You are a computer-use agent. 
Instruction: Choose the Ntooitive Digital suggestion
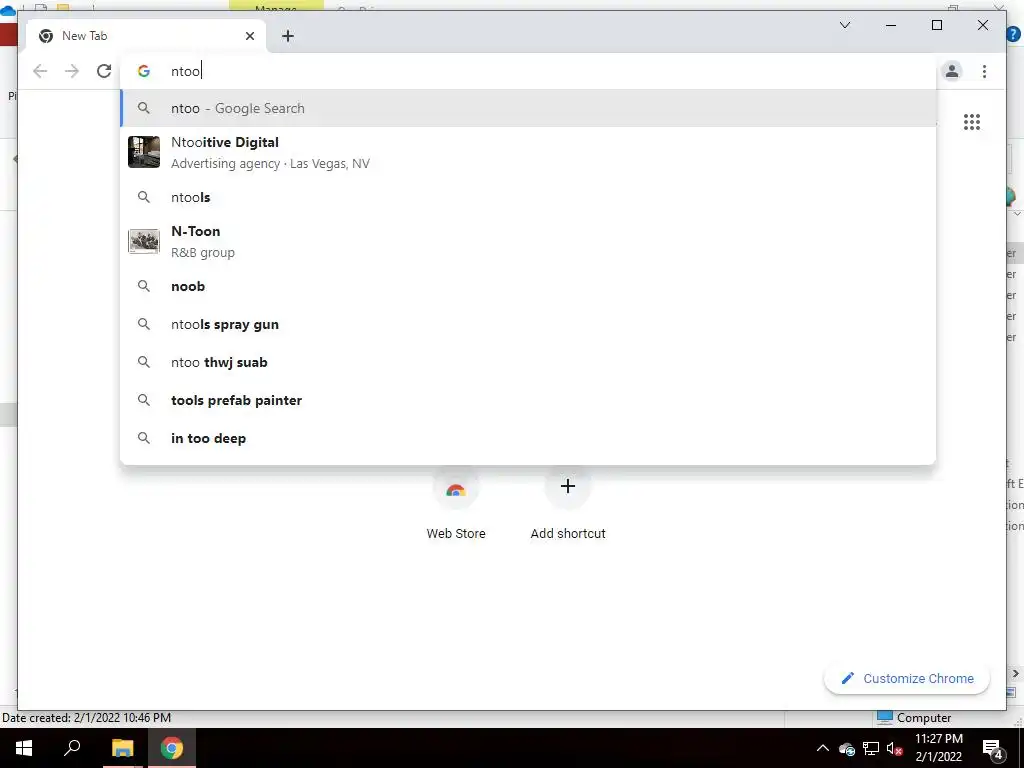(x=528, y=152)
